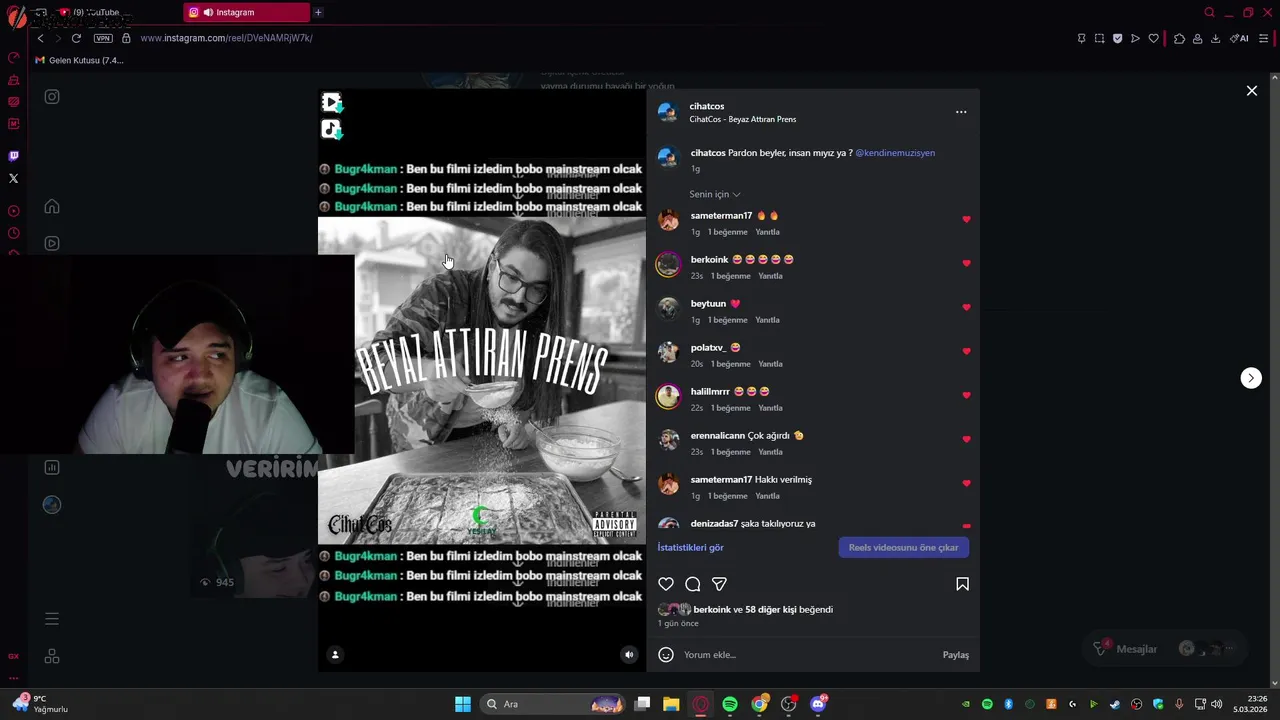Unlike erennalicann's 'Çok ağırdı' comment heart
The height and width of the screenshot is (720, 1280).
tap(966, 439)
